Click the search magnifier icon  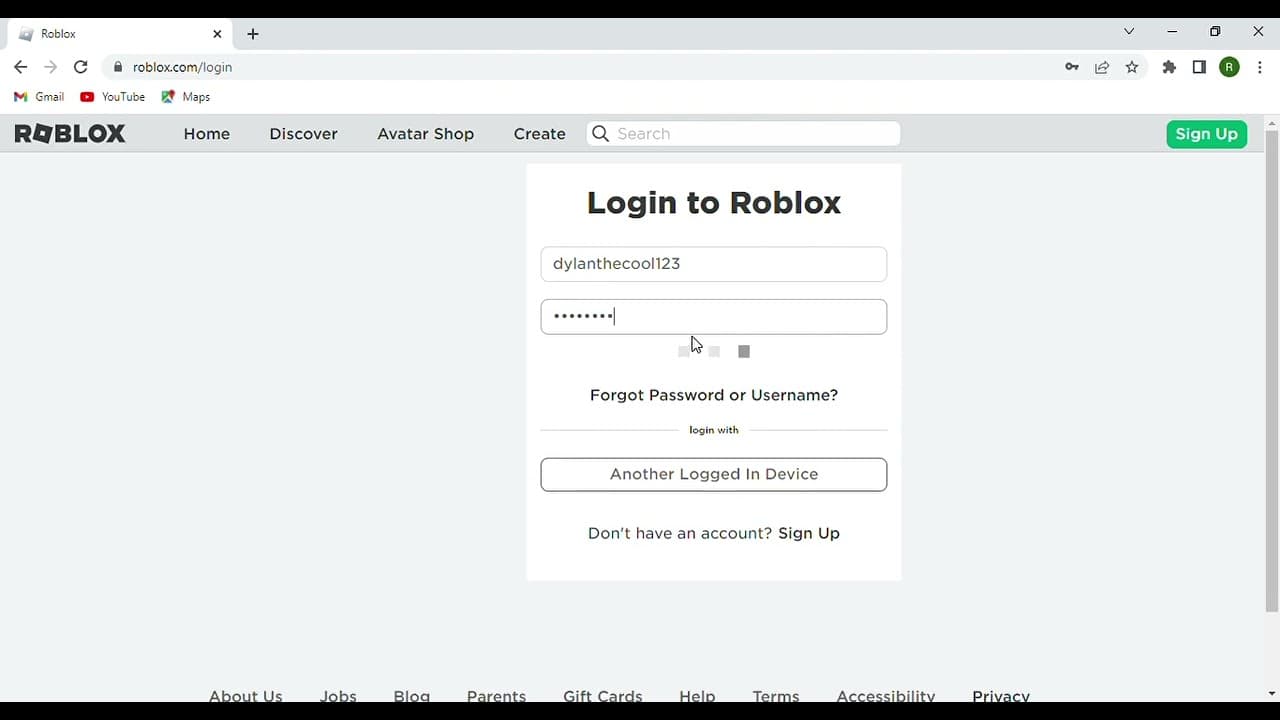(x=600, y=134)
